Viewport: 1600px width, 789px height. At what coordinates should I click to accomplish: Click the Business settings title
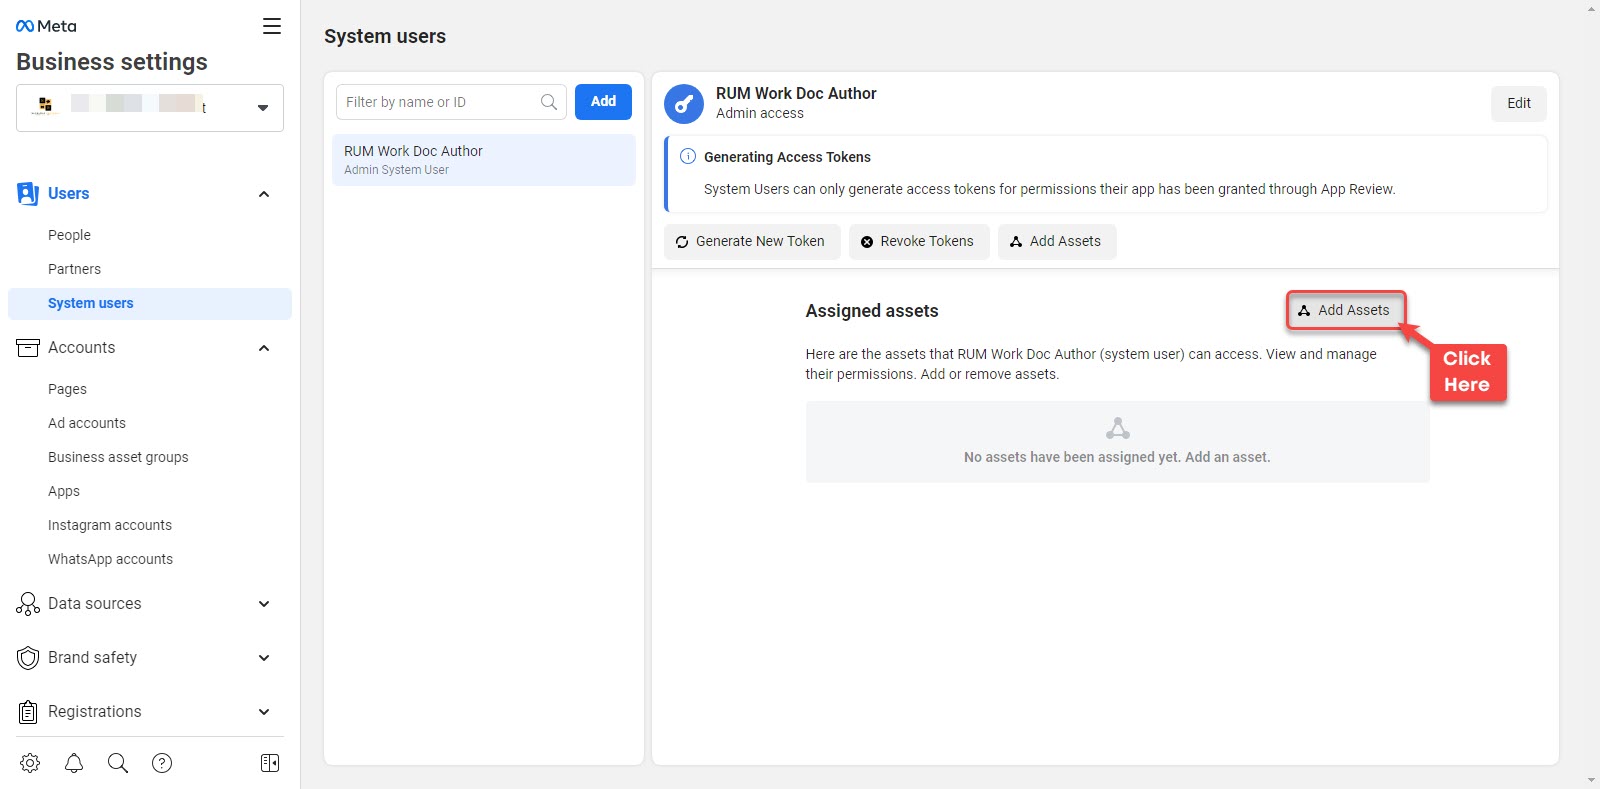(x=112, y=62)
